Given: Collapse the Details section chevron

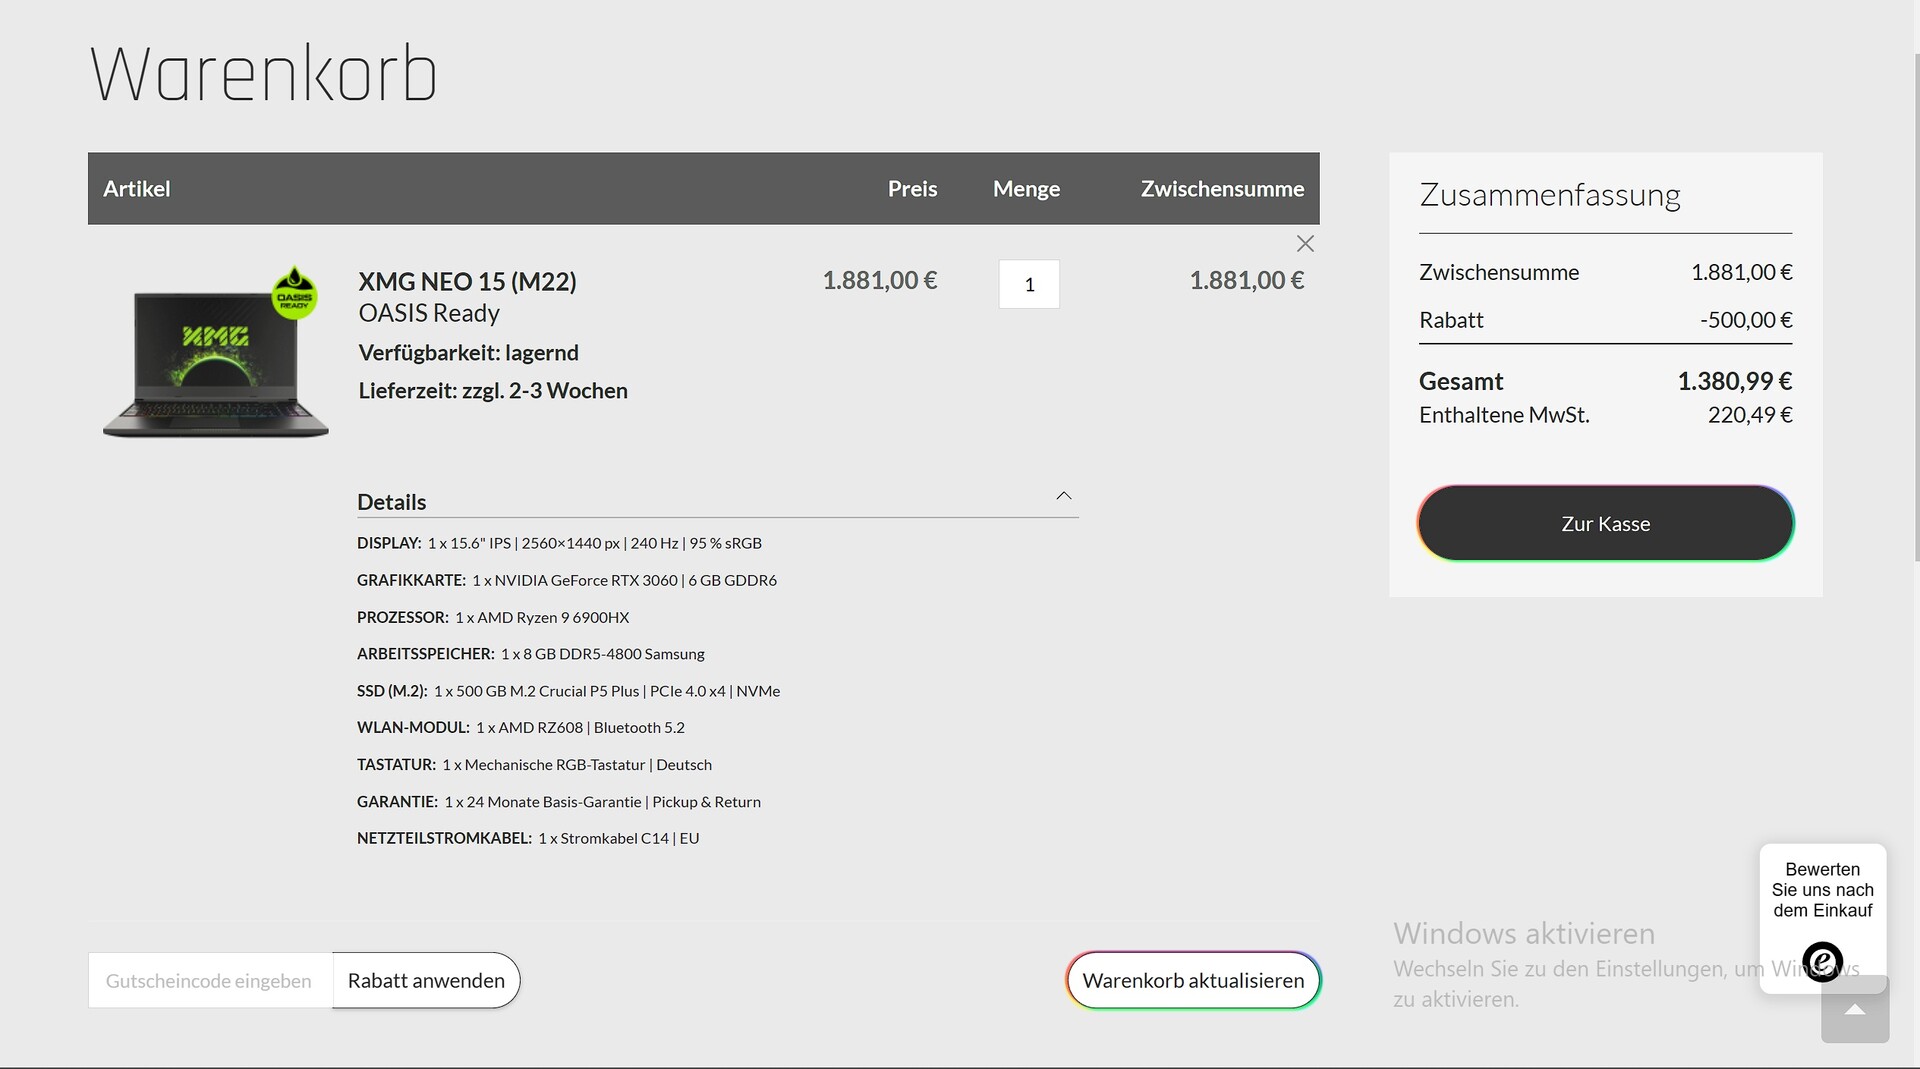Looking at the screenshot, I should [x=1063, y=496].
